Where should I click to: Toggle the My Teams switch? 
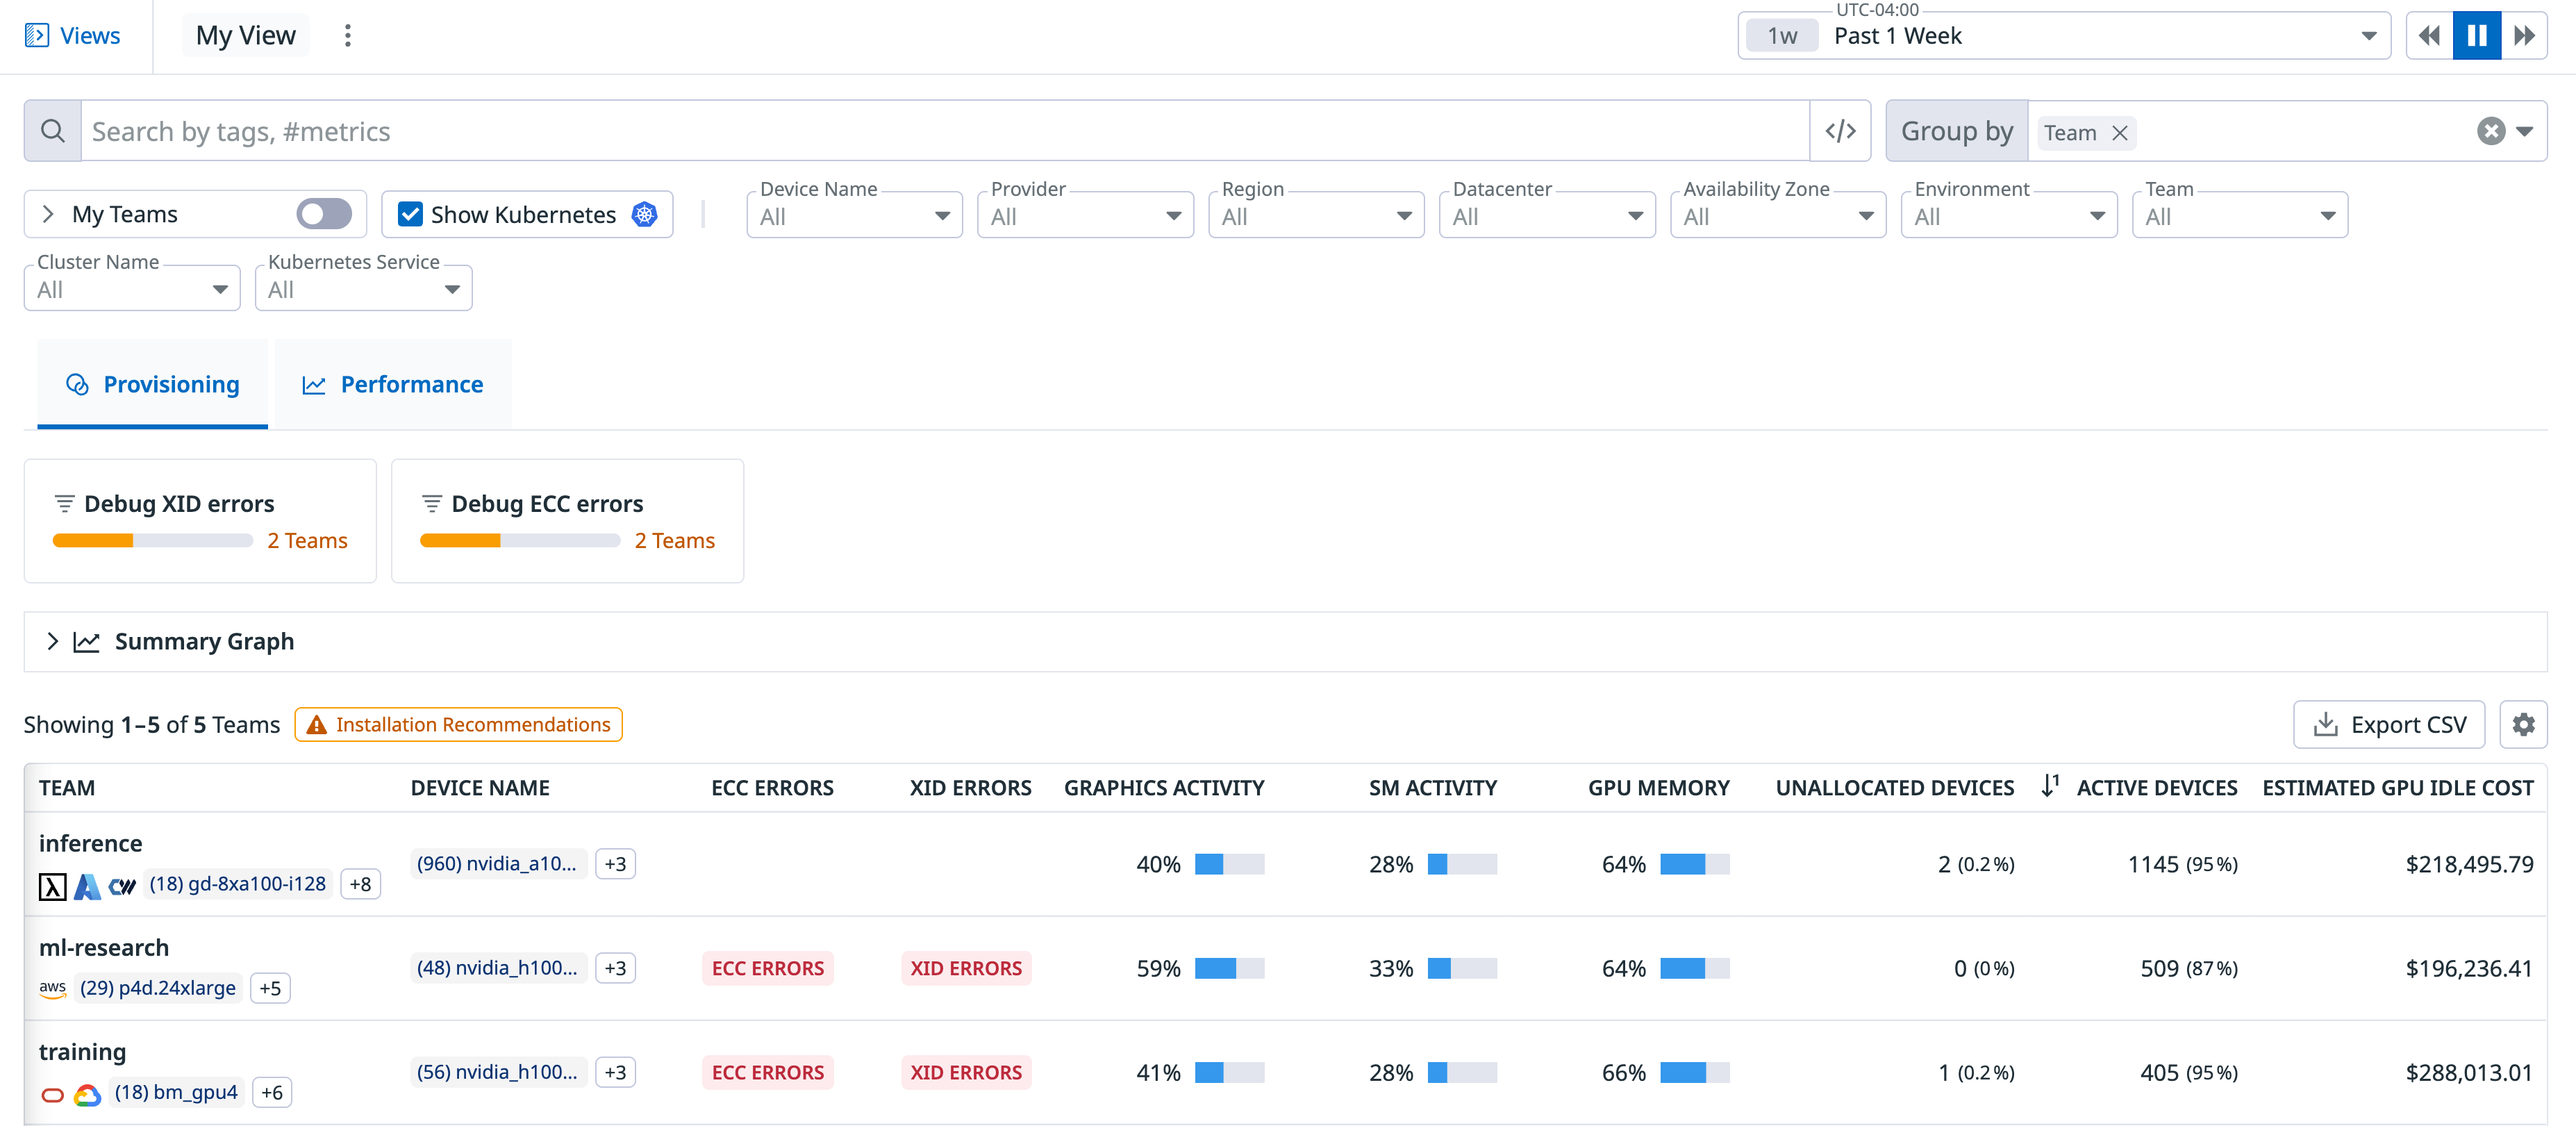[324, 213]
